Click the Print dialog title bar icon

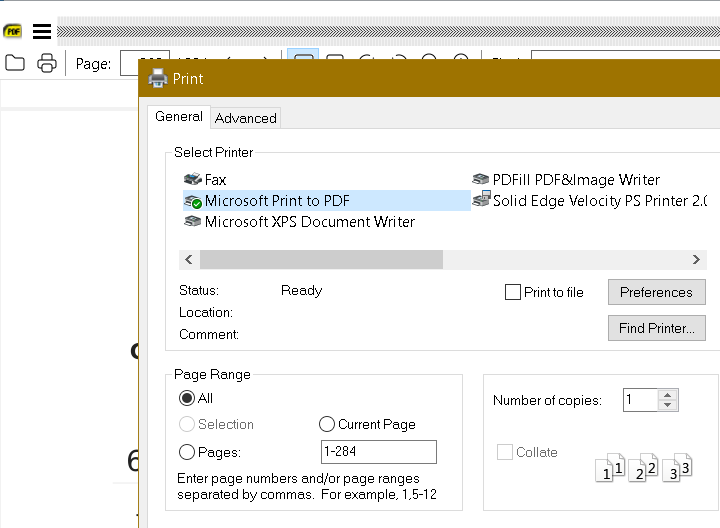click(x=158, y=78)
